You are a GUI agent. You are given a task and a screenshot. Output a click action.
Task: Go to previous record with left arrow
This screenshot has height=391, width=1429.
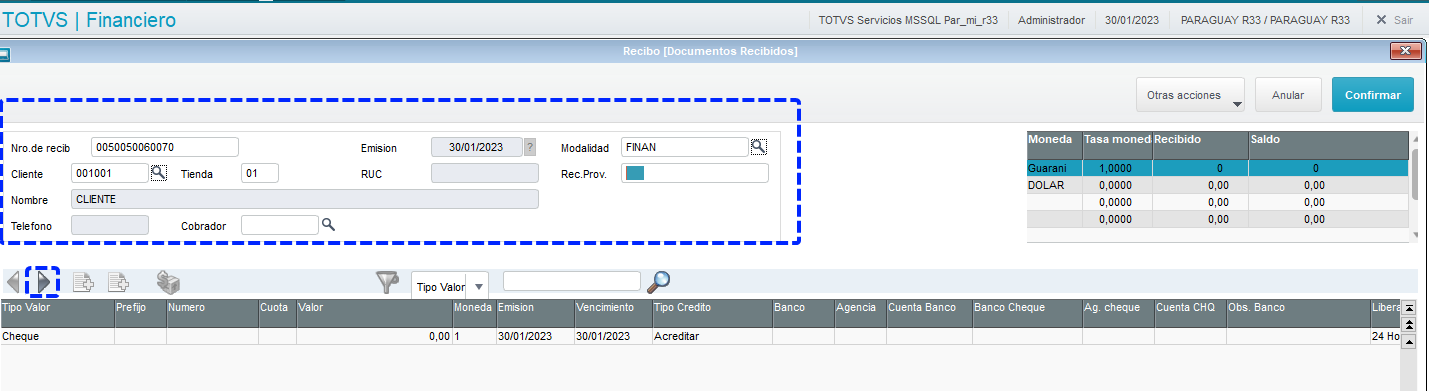point(13,283)
